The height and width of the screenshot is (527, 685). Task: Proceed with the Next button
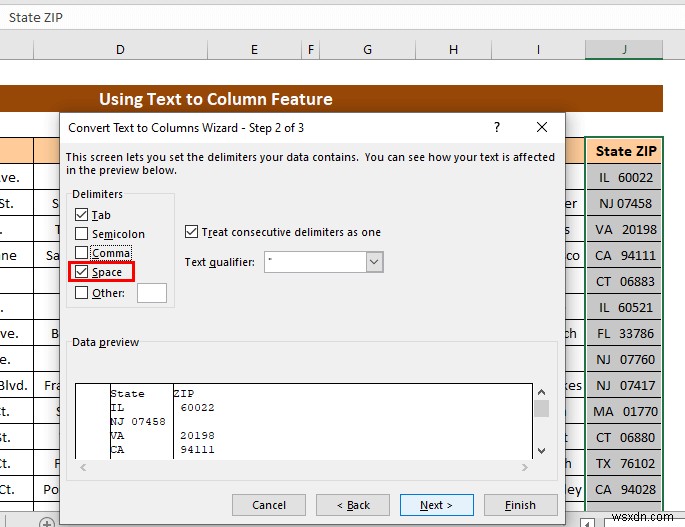436,505
